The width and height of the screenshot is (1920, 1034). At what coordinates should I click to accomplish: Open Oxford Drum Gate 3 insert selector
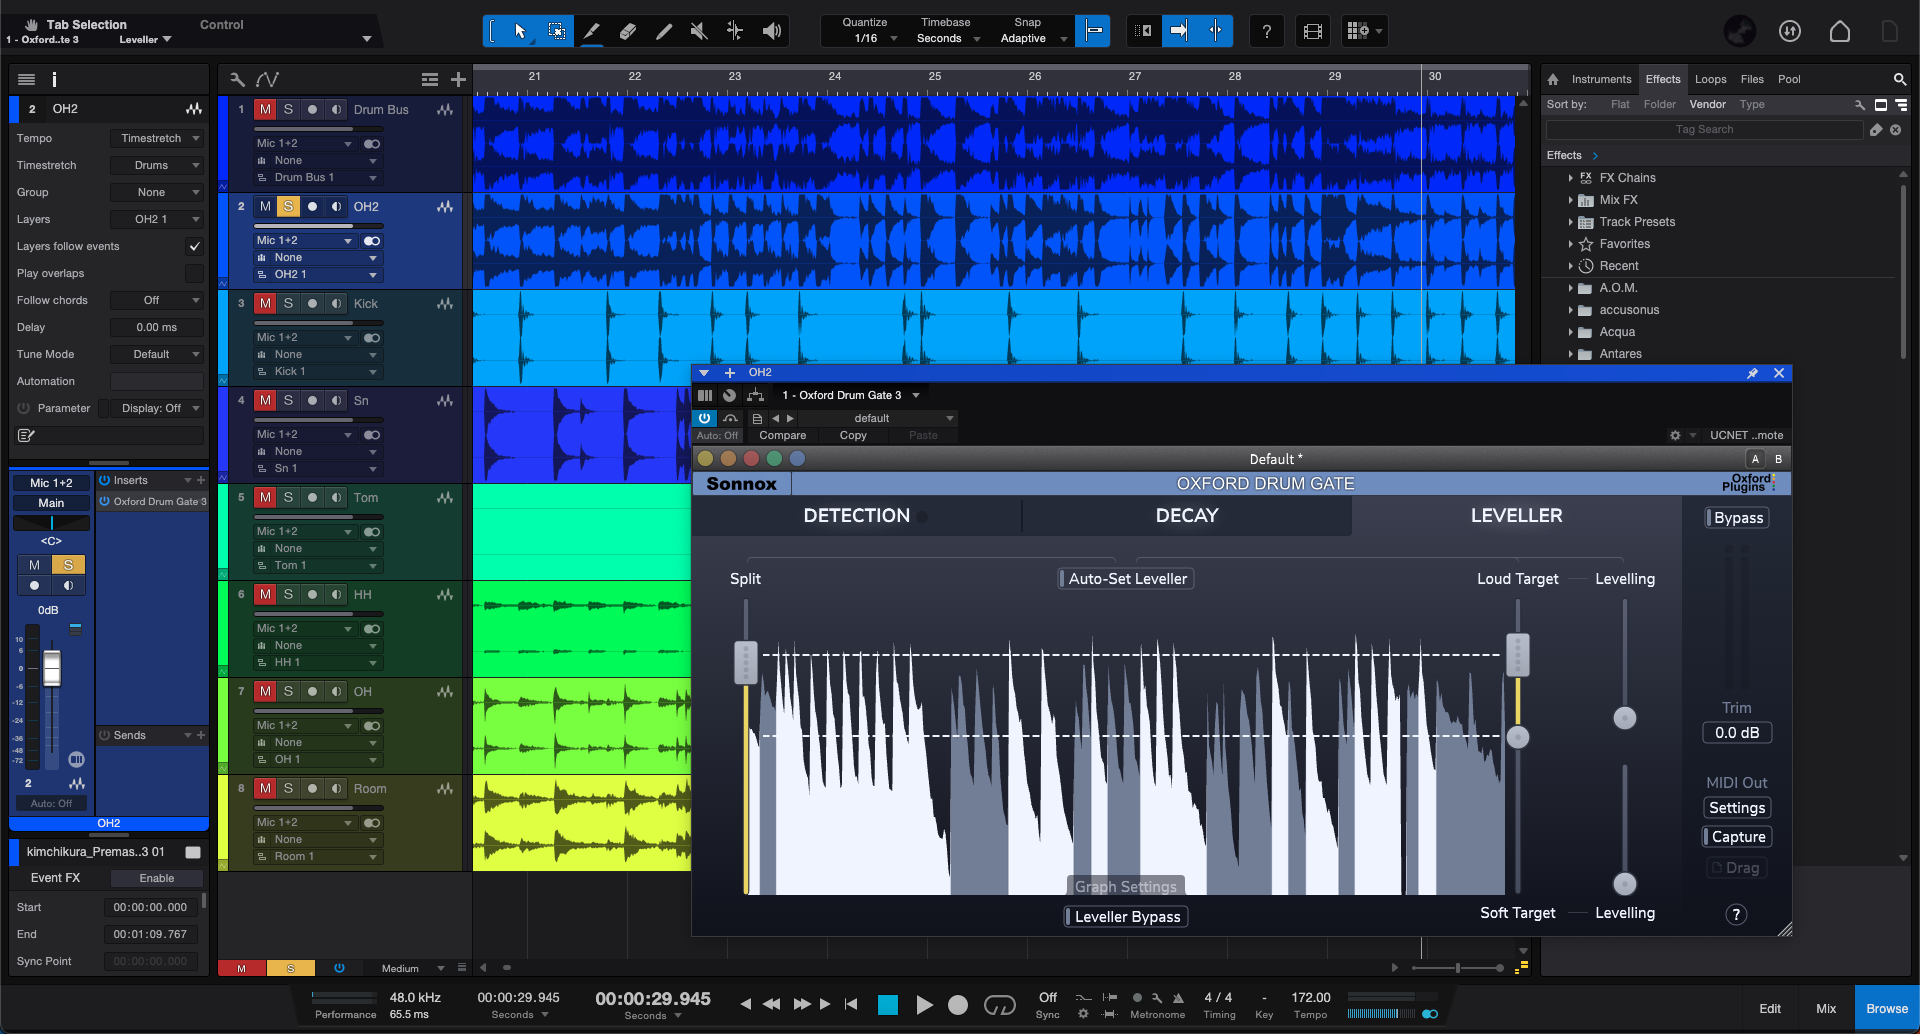(851, 395)
